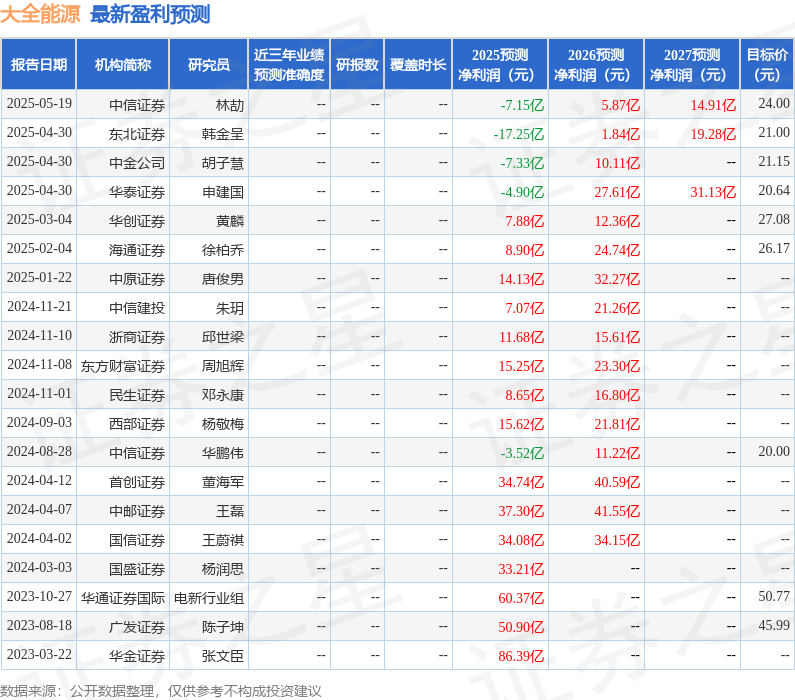Click the 数据来源 footer note
Image resolution: width=795 pixels, height=700 pixels.
pyautogui.click(x=161, y=691)
